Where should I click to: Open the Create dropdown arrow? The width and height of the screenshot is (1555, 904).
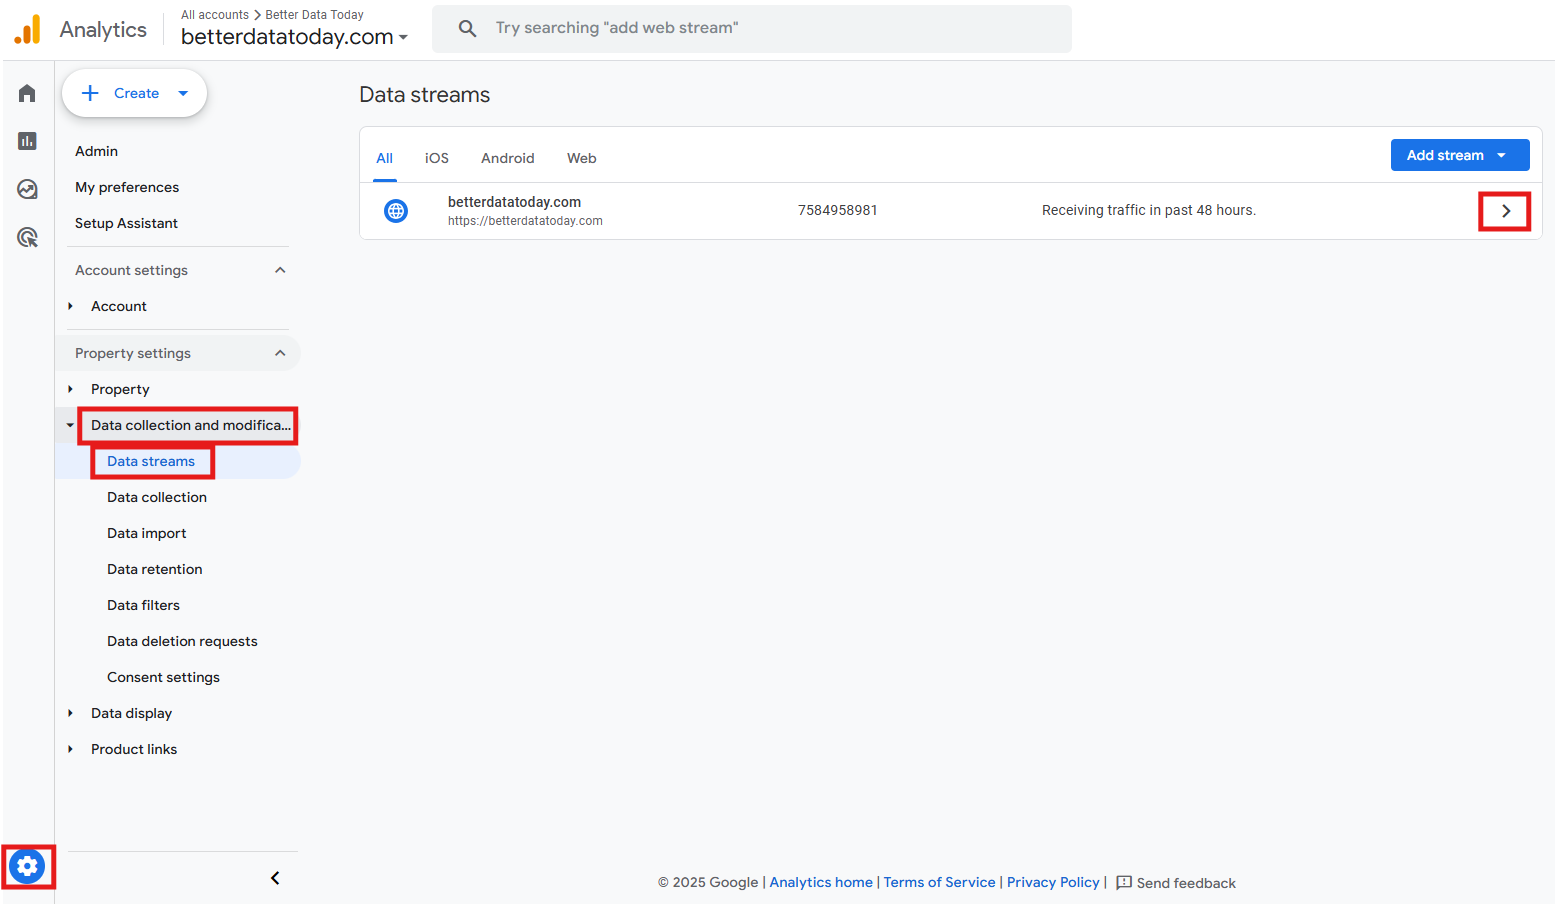click(183, 93)
